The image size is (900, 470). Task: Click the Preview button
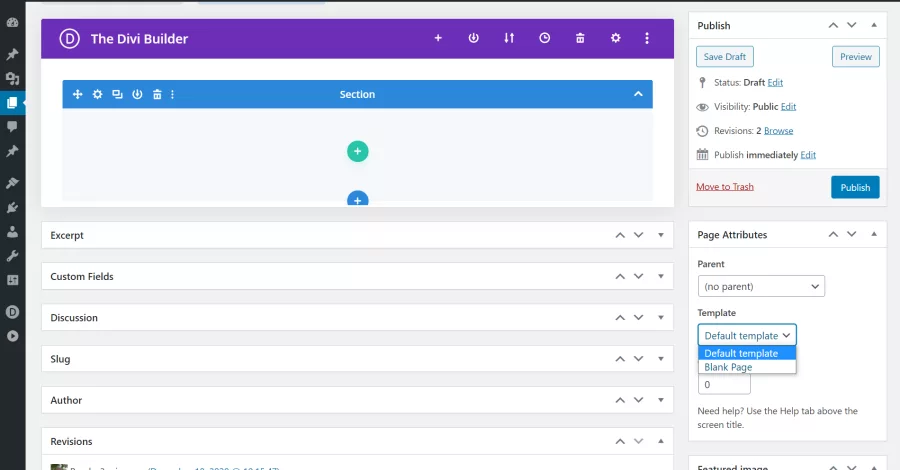(855, 57)
